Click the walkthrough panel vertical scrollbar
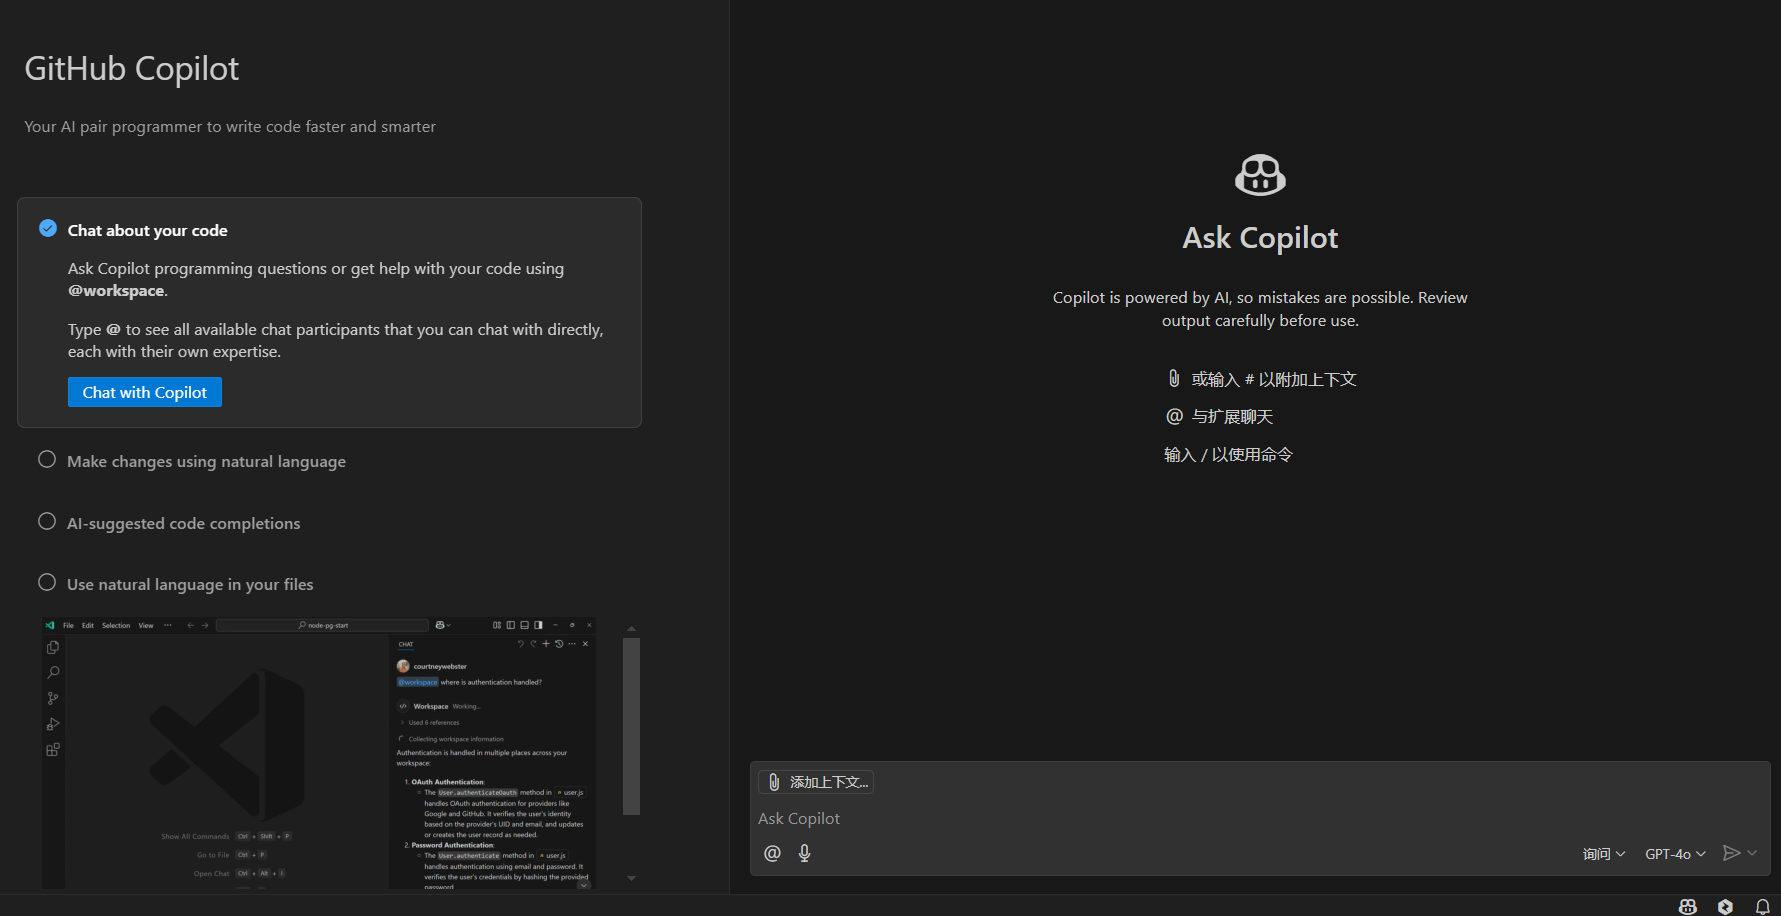The width and height of the screenshot is (1781, 916). 631,727
